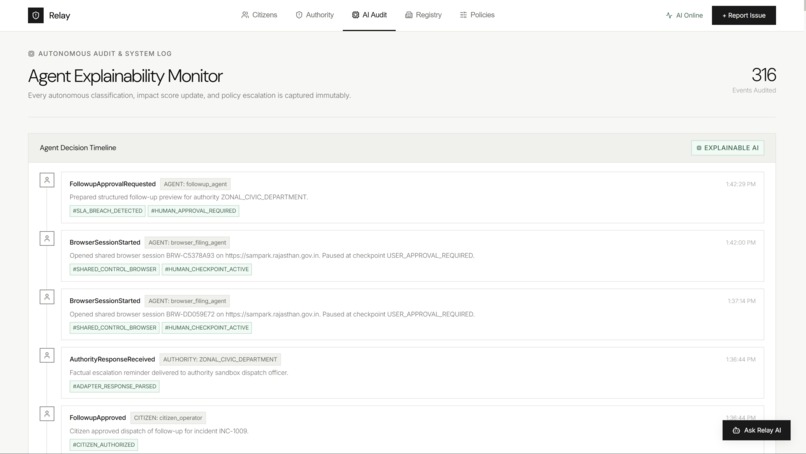Click the Policies list icon
Viewport: 806px width, 454px height.
(x=464, y=15)
